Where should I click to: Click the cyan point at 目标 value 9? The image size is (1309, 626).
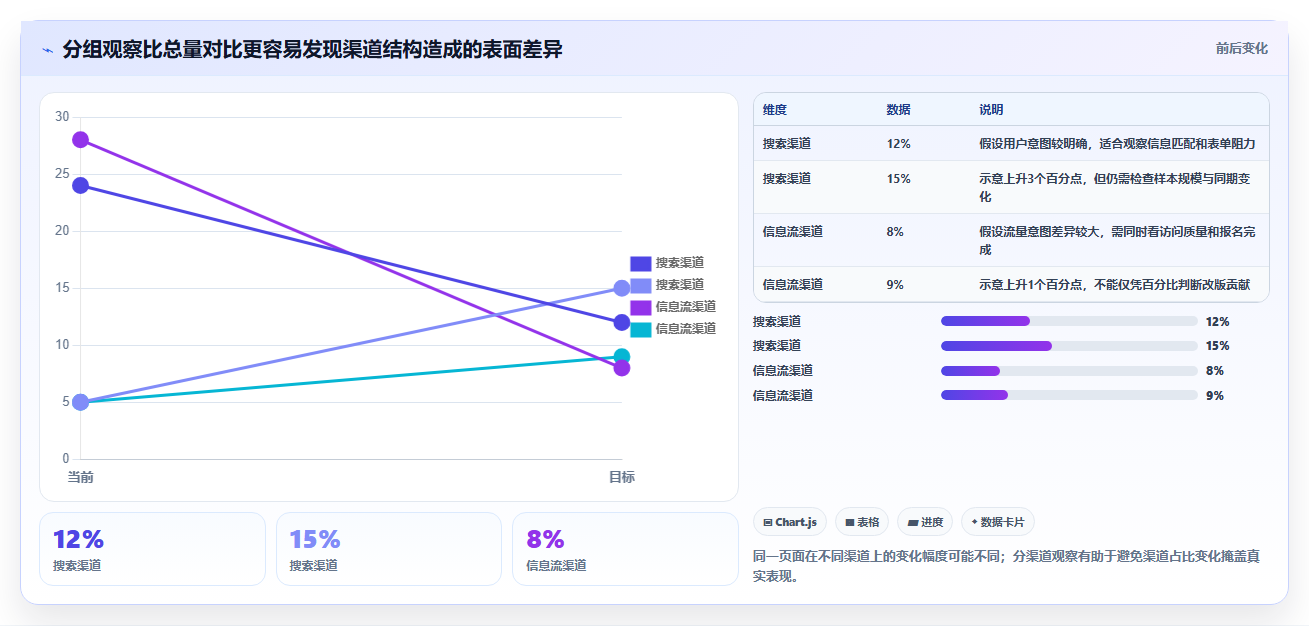coord(621,356)
